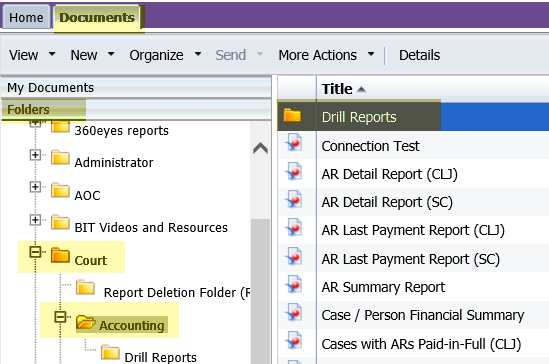Click the Drill Reports tree folder icon

(110, 352)
